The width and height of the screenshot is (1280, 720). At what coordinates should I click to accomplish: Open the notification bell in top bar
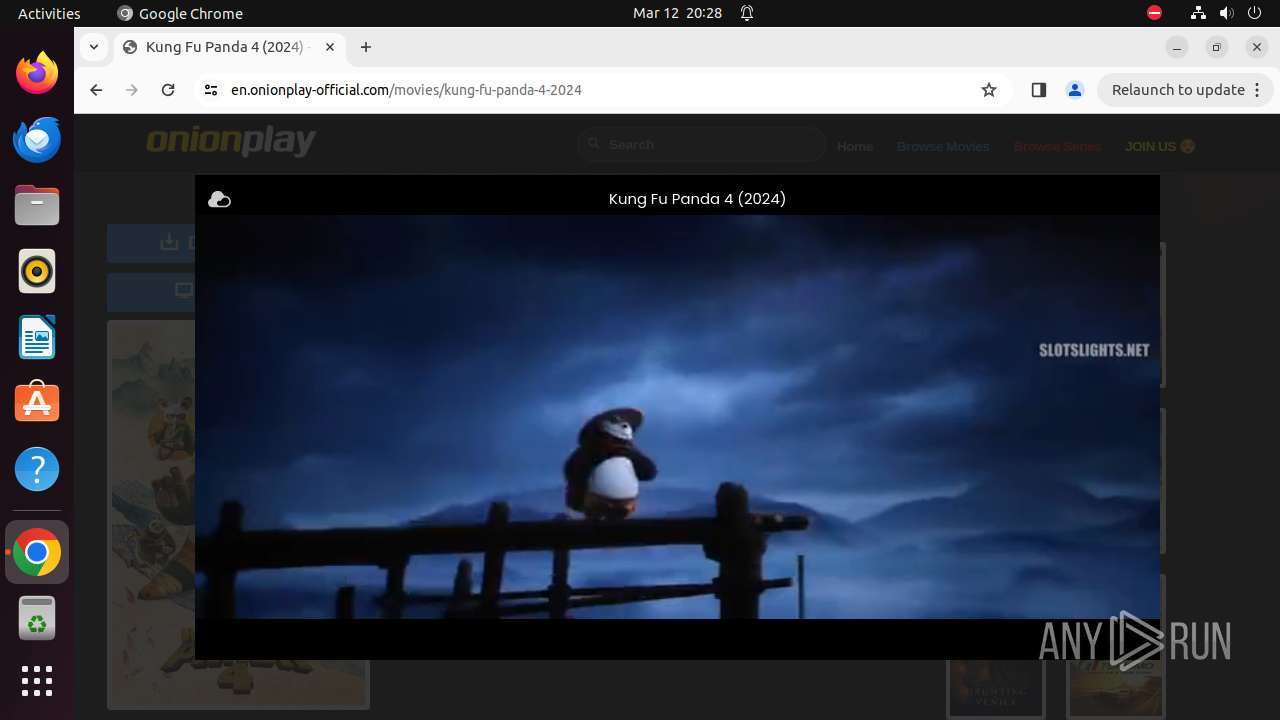point(747,13)
